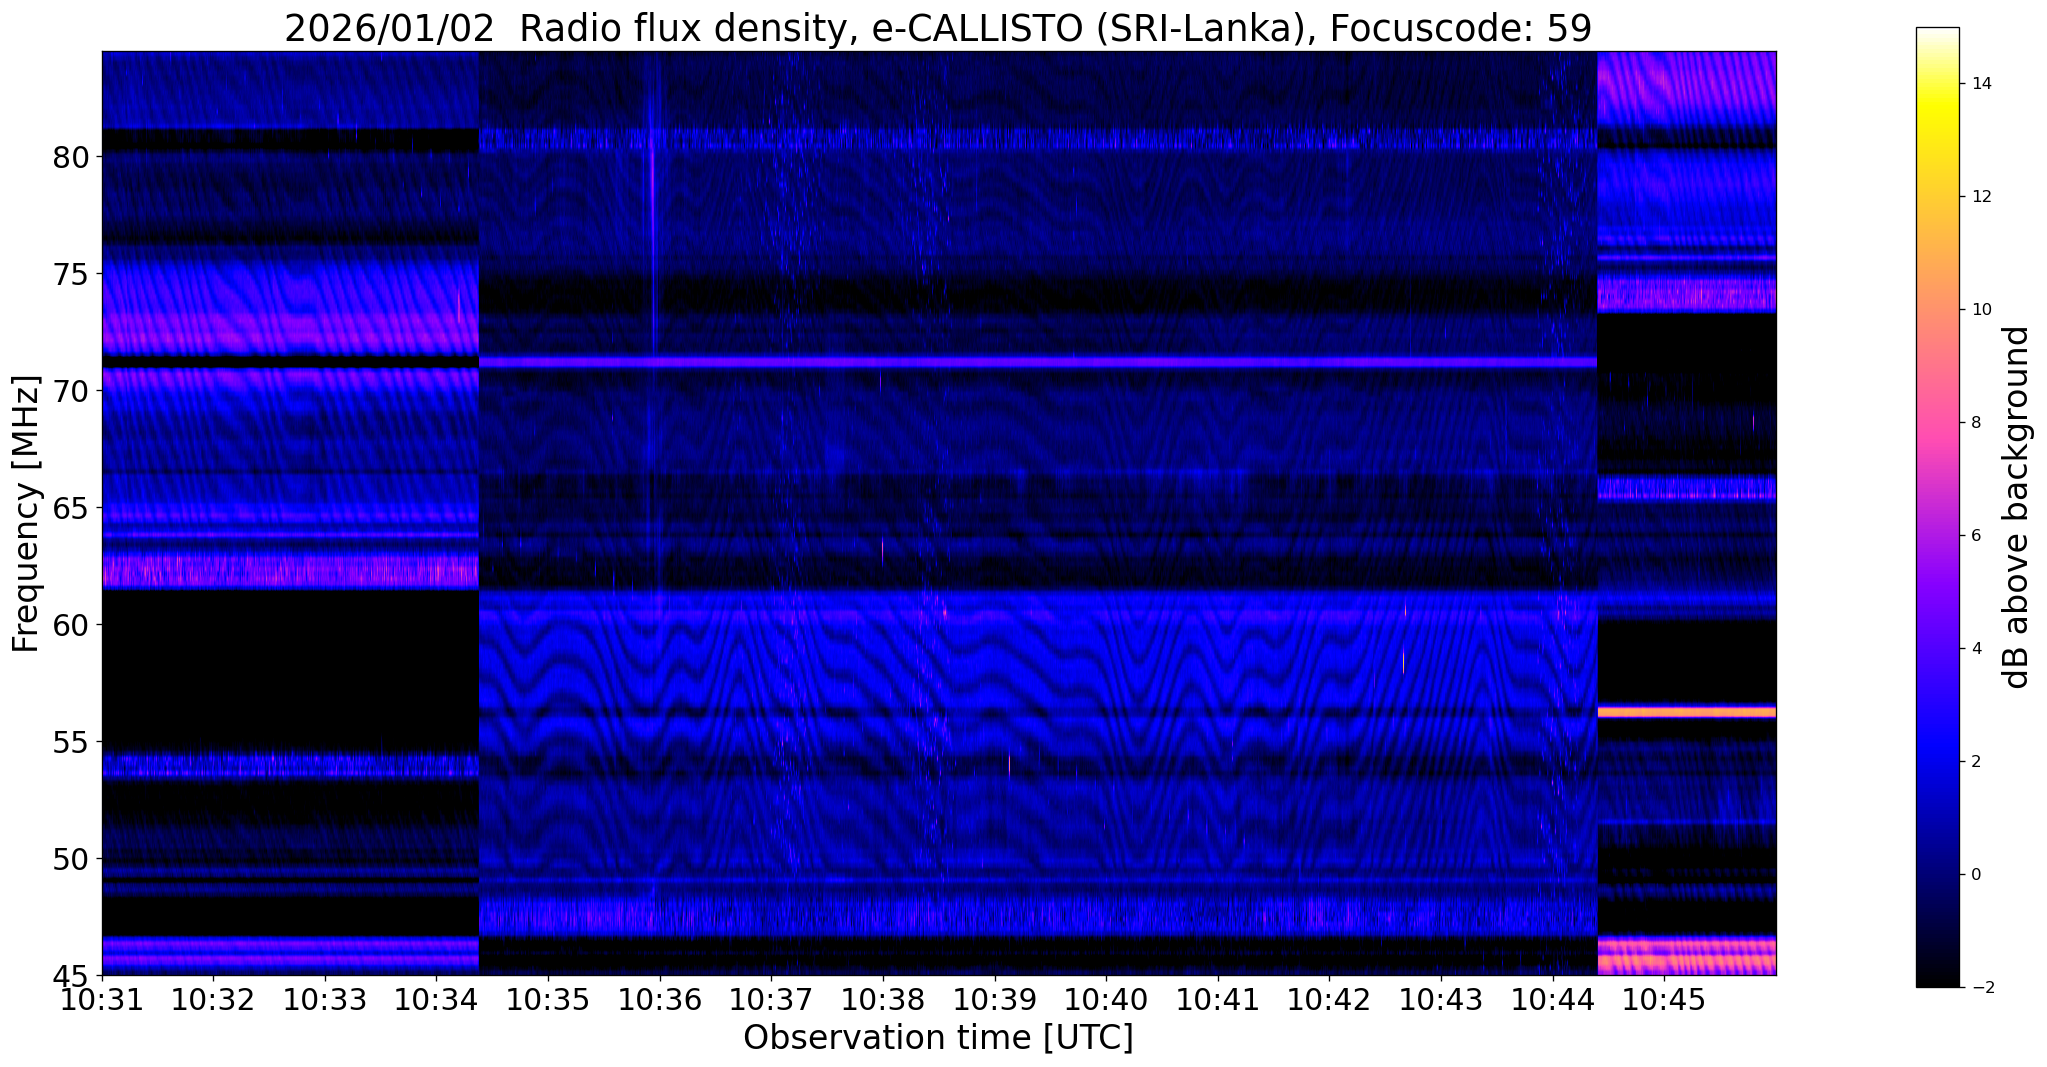Screen dimensions: 2047x1067
Task: Click the 'Observation time [UTC]' x-axis label
Action: pyautogui.click(x=938, y=1038)
